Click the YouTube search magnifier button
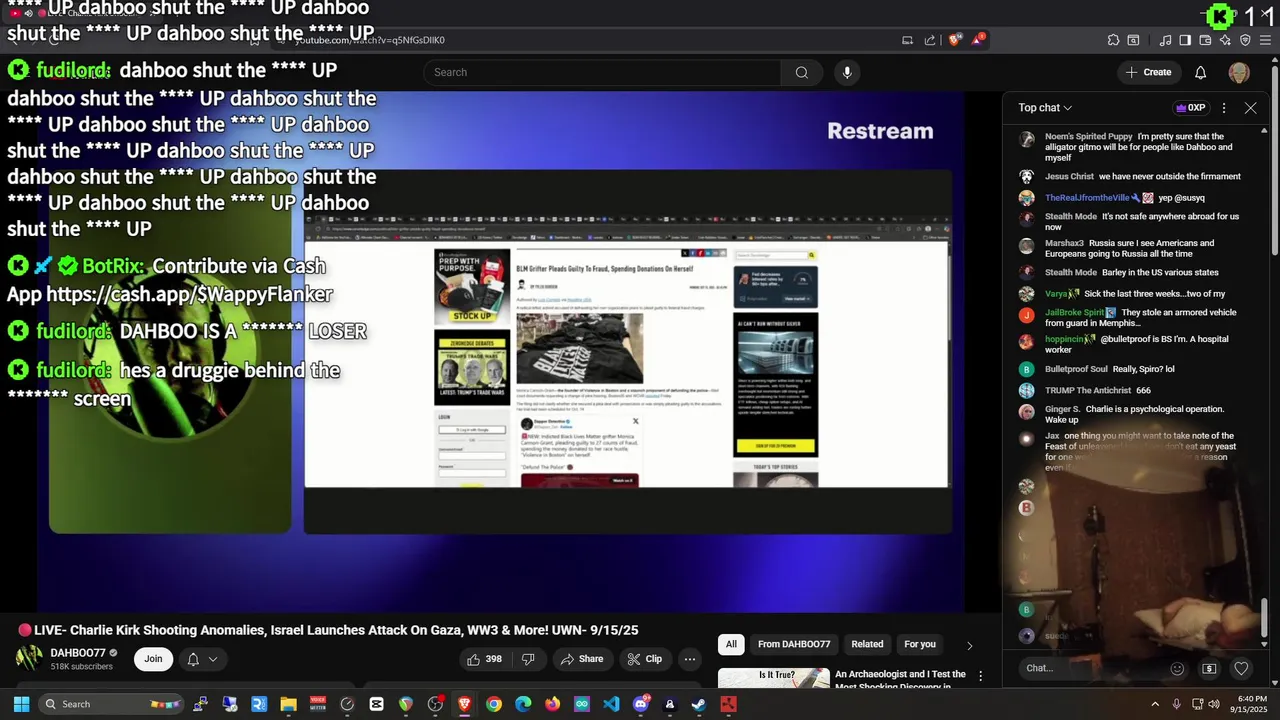 801,72
